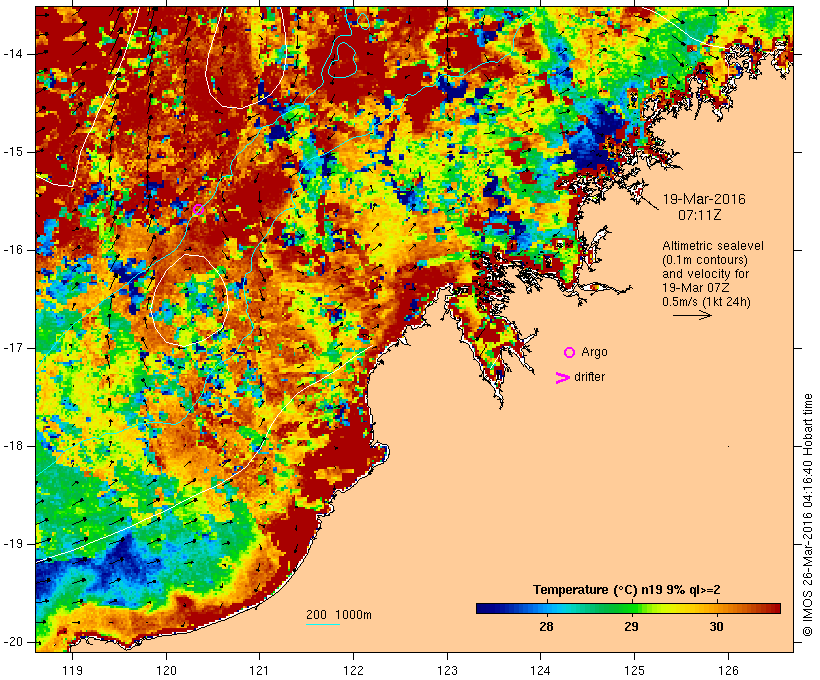Click longitude label '121'
This screenshot has height=680, width=820.
[259, 671]
